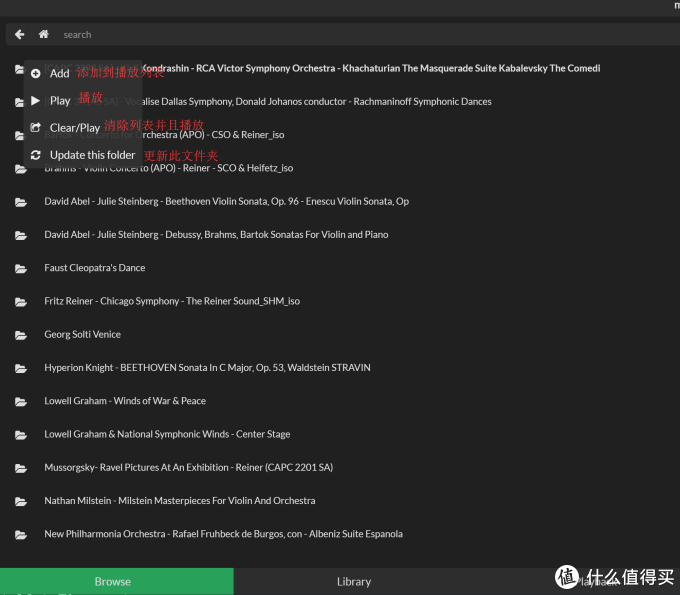Open New Philharmonia Orchestra Albeniz folder
Image resolution: width=680 pixels, height=595 pixels.
(223, 534)
